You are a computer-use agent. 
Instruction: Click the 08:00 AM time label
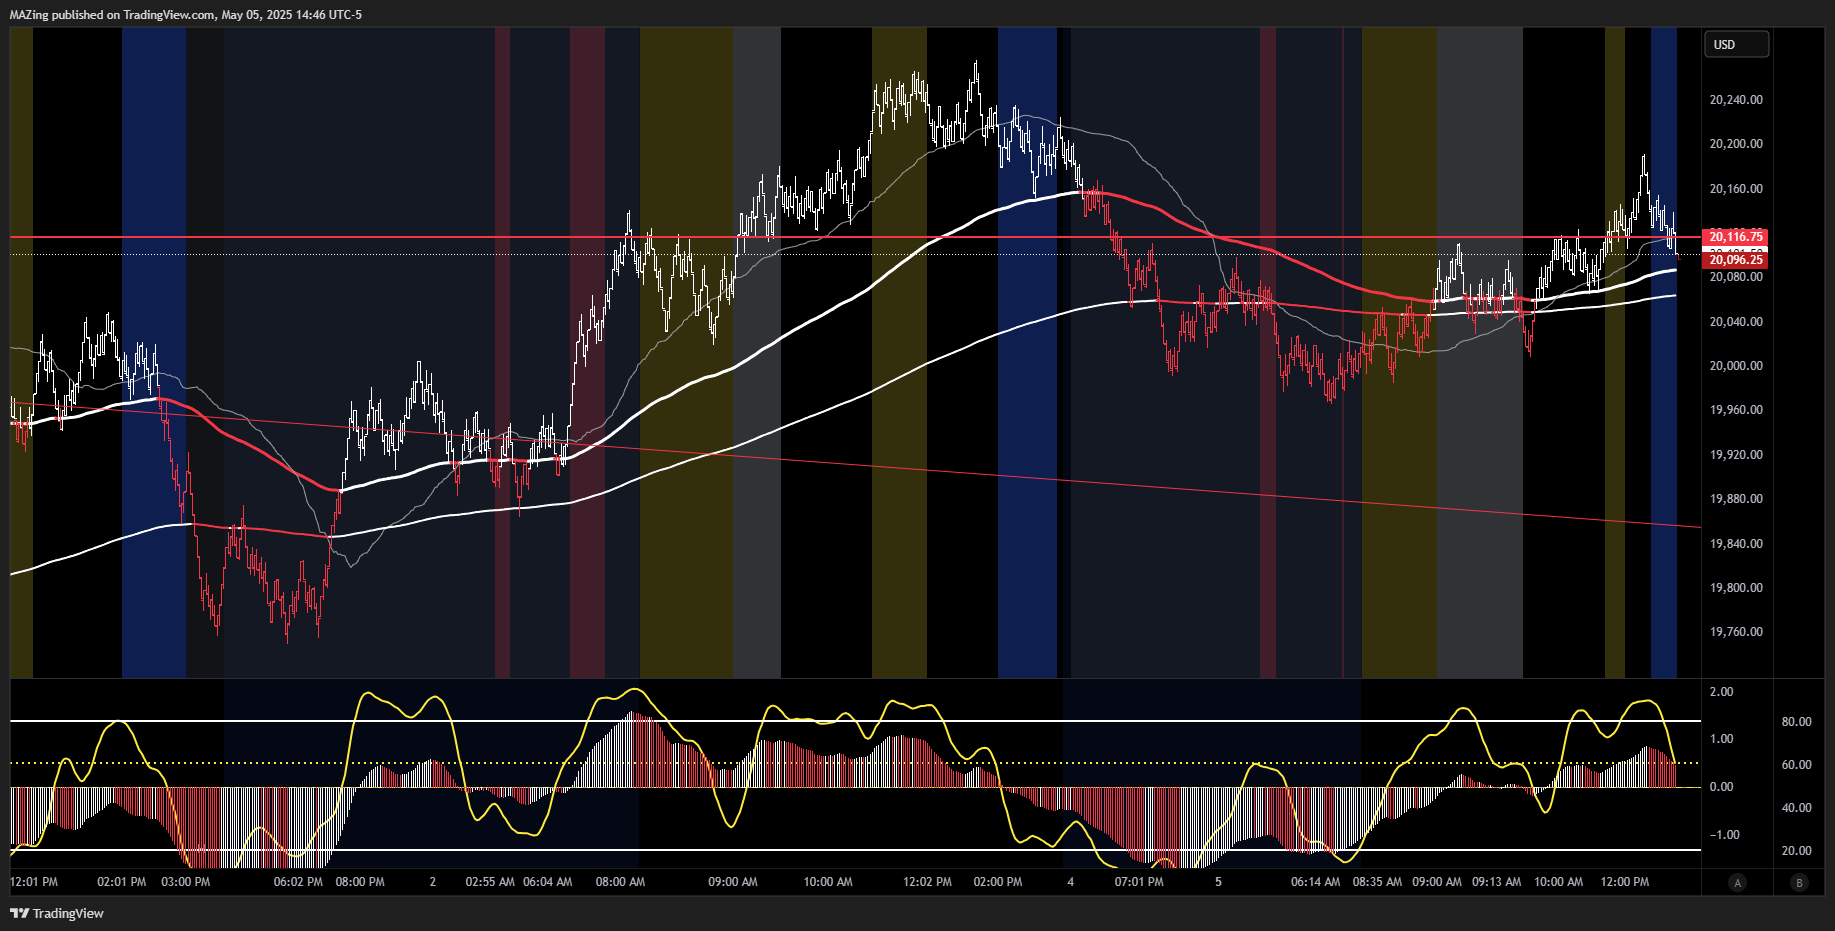coord(620,882)
